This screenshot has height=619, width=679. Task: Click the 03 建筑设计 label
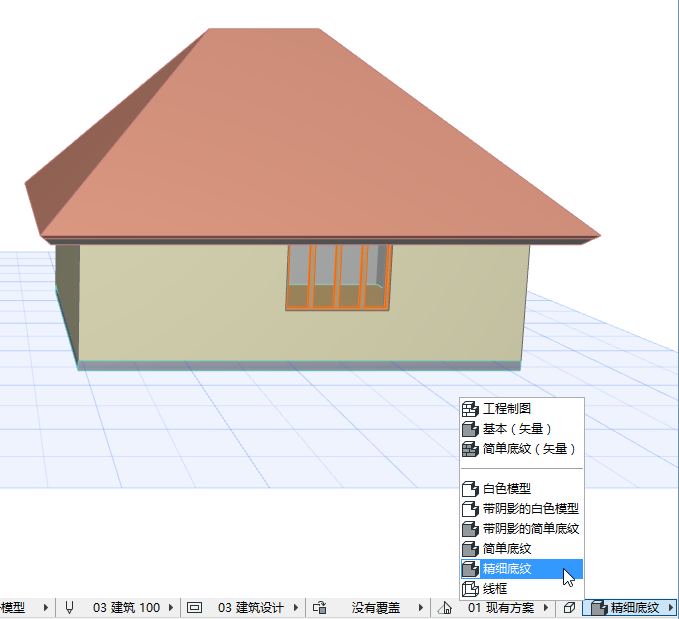tap(251, 608)
